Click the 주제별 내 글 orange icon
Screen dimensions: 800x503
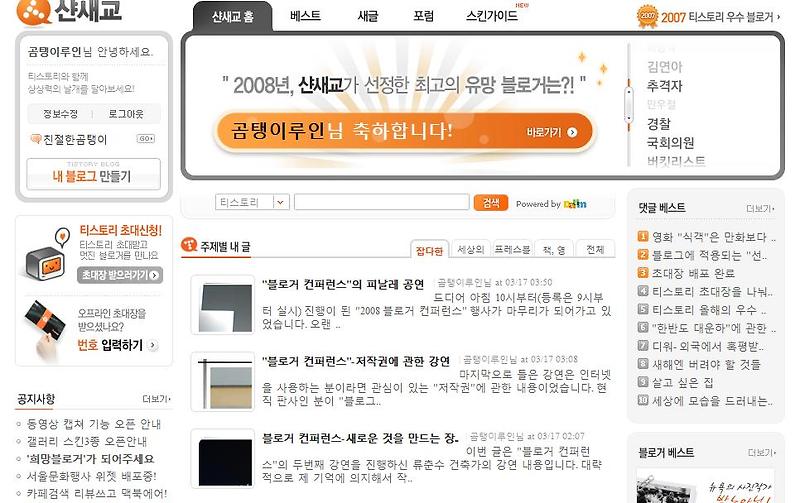pyautogui.click(x=189, y=244)
